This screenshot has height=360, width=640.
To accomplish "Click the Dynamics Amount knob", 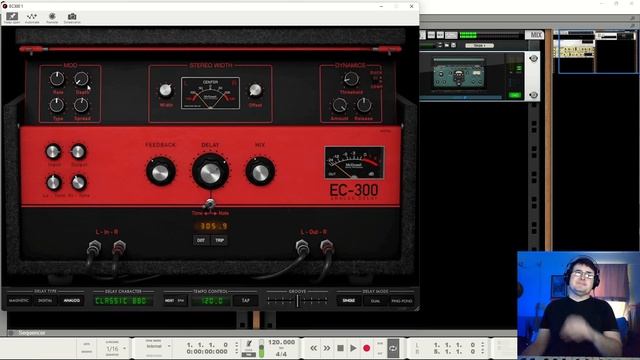I will [339, 105].
